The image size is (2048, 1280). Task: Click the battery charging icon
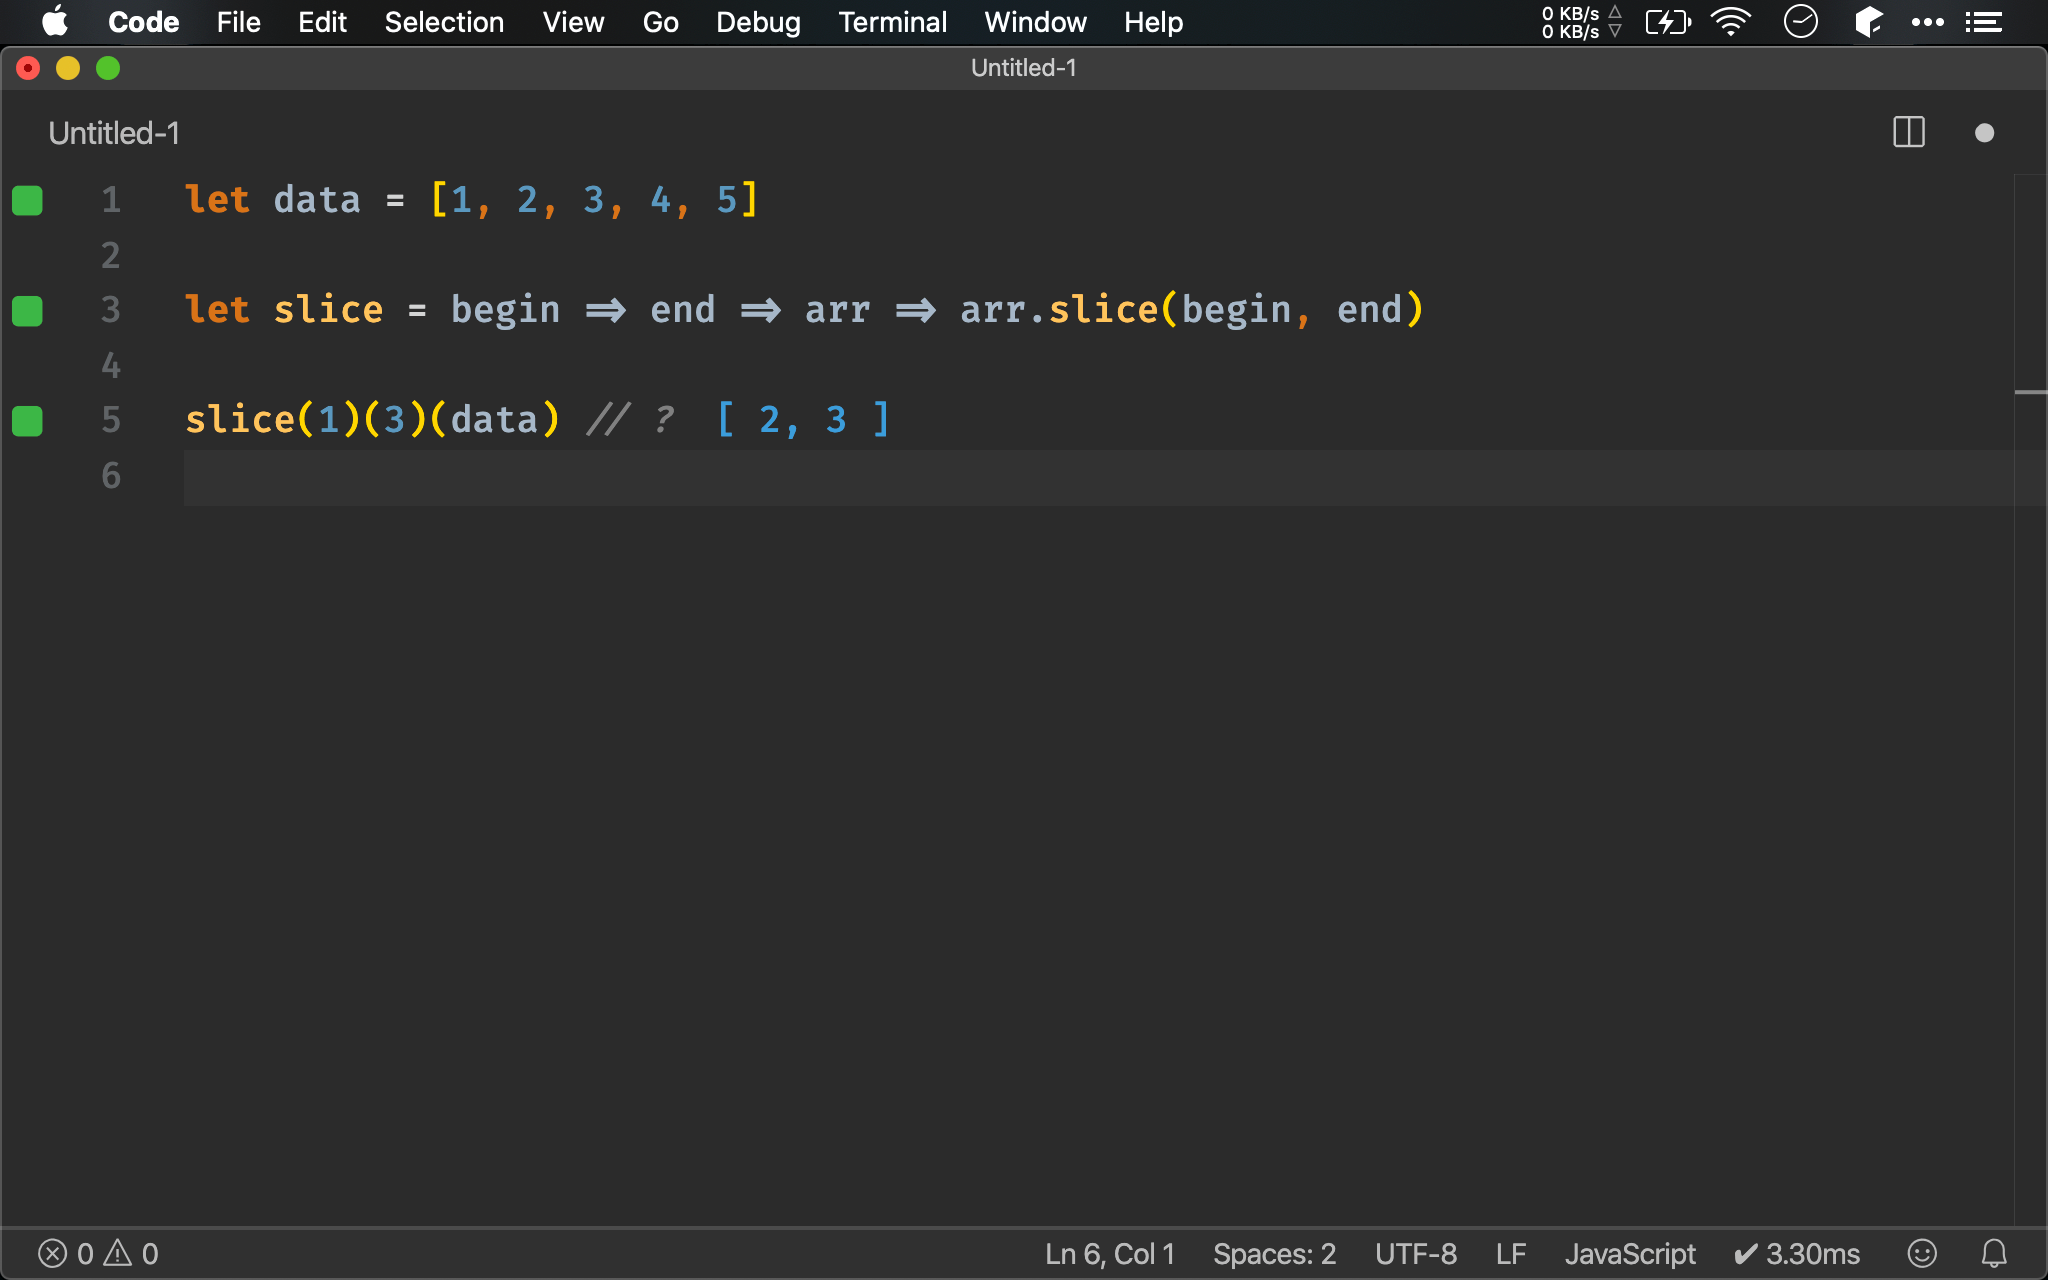coord(1668,22)
